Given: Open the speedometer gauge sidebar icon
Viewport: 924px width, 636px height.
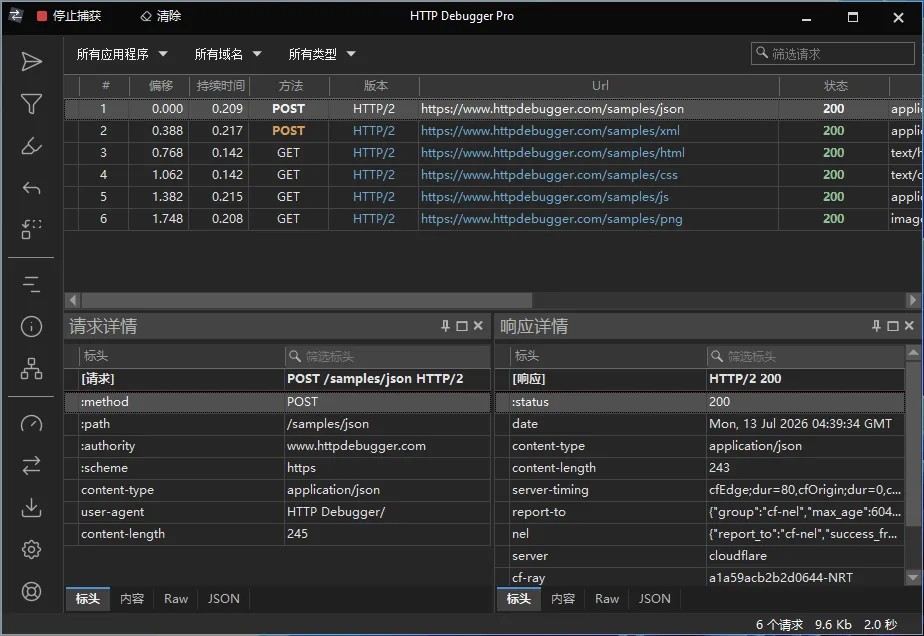Looking at the screenshot, I should (31, 424).
